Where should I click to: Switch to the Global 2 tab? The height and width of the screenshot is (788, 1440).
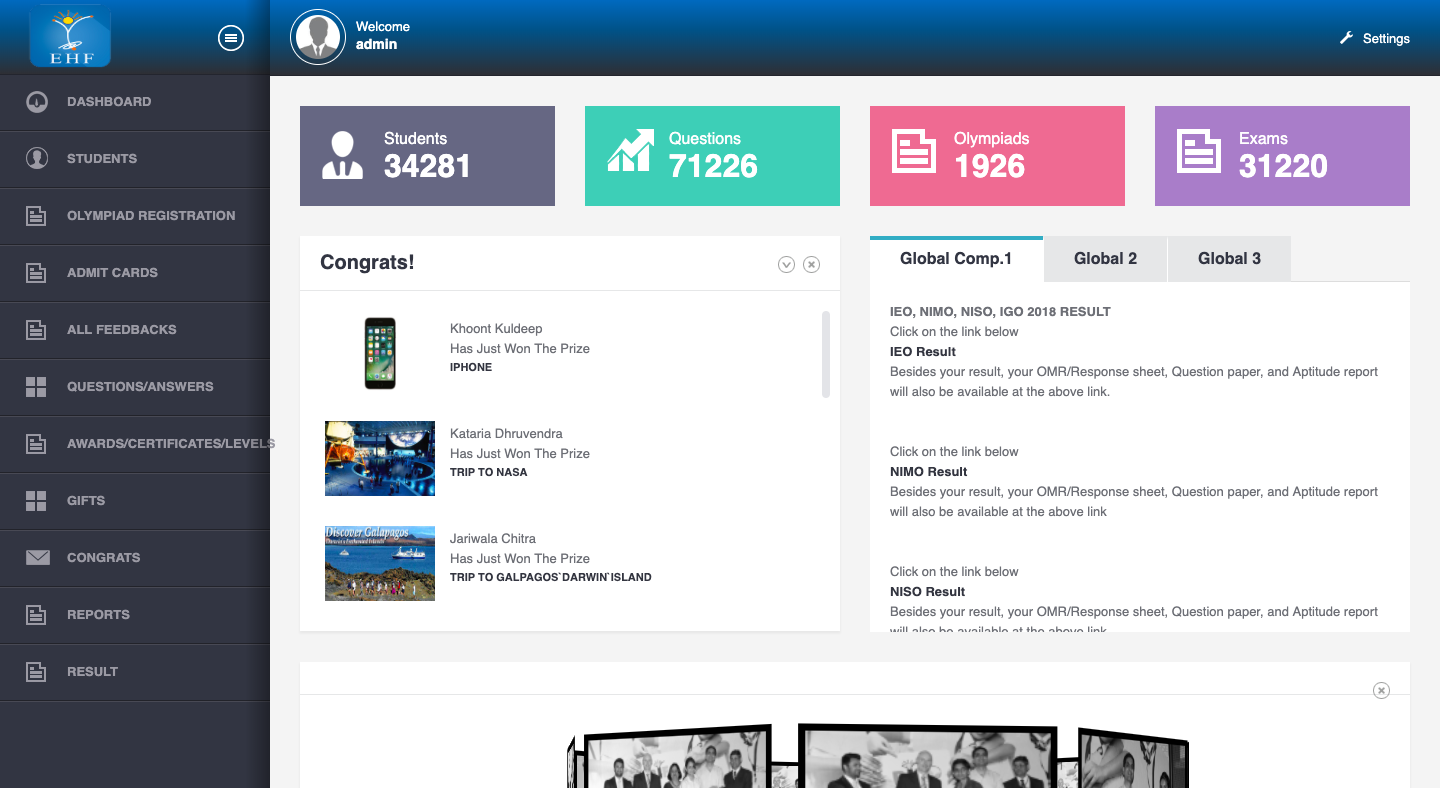click(x=1105, y=259)
